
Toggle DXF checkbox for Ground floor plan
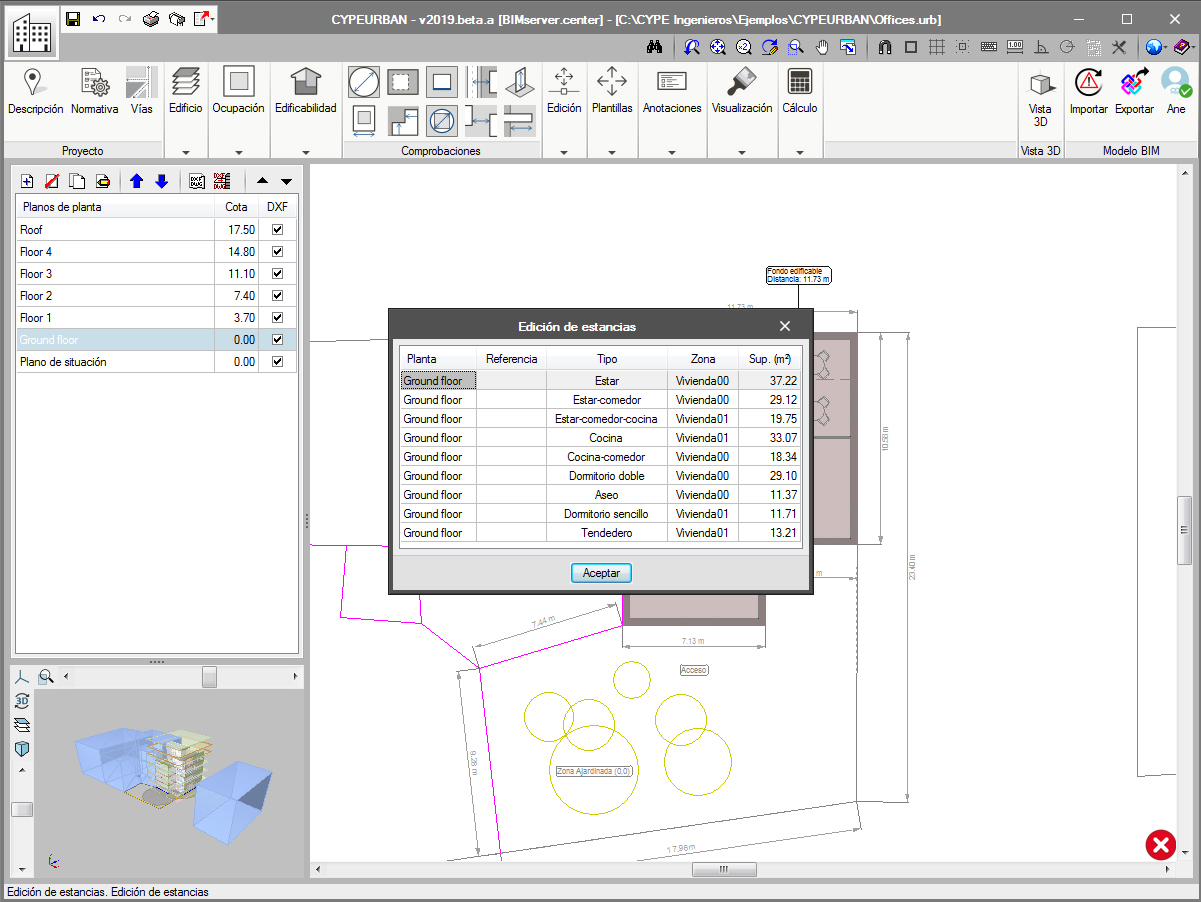pyautogui.click(x=278, y=340)
